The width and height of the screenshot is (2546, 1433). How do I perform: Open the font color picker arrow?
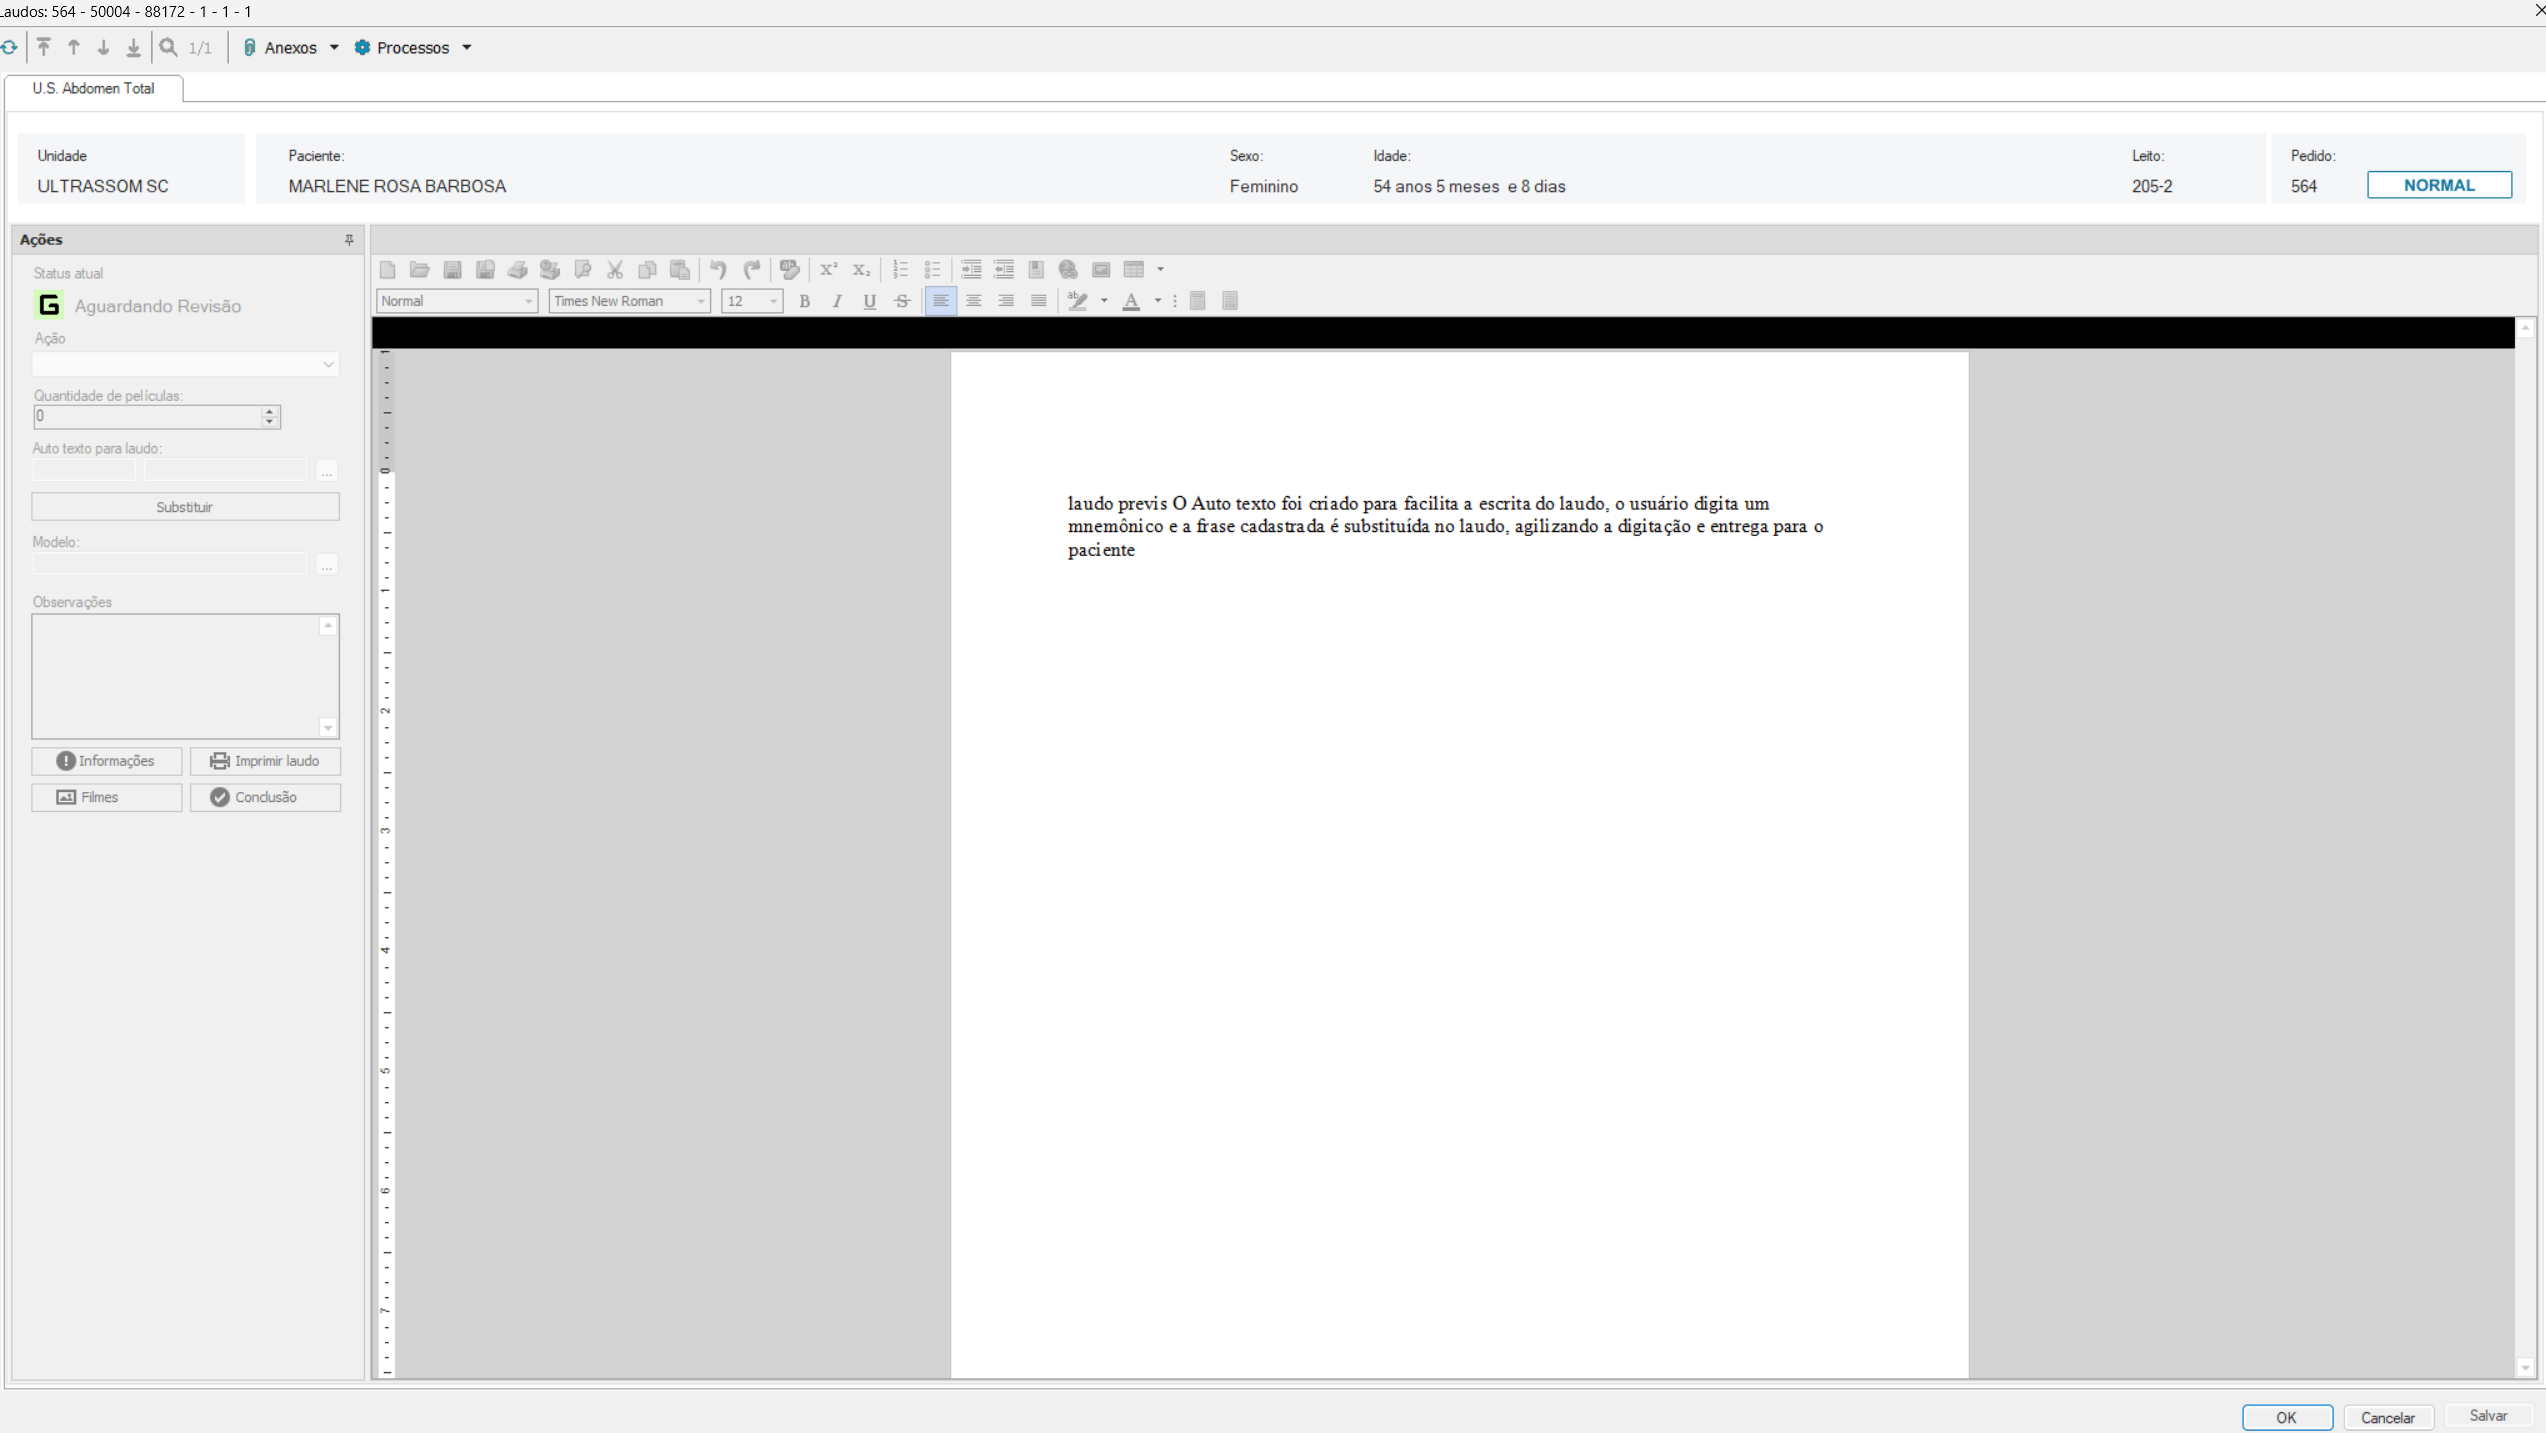tap(1157, 301)
